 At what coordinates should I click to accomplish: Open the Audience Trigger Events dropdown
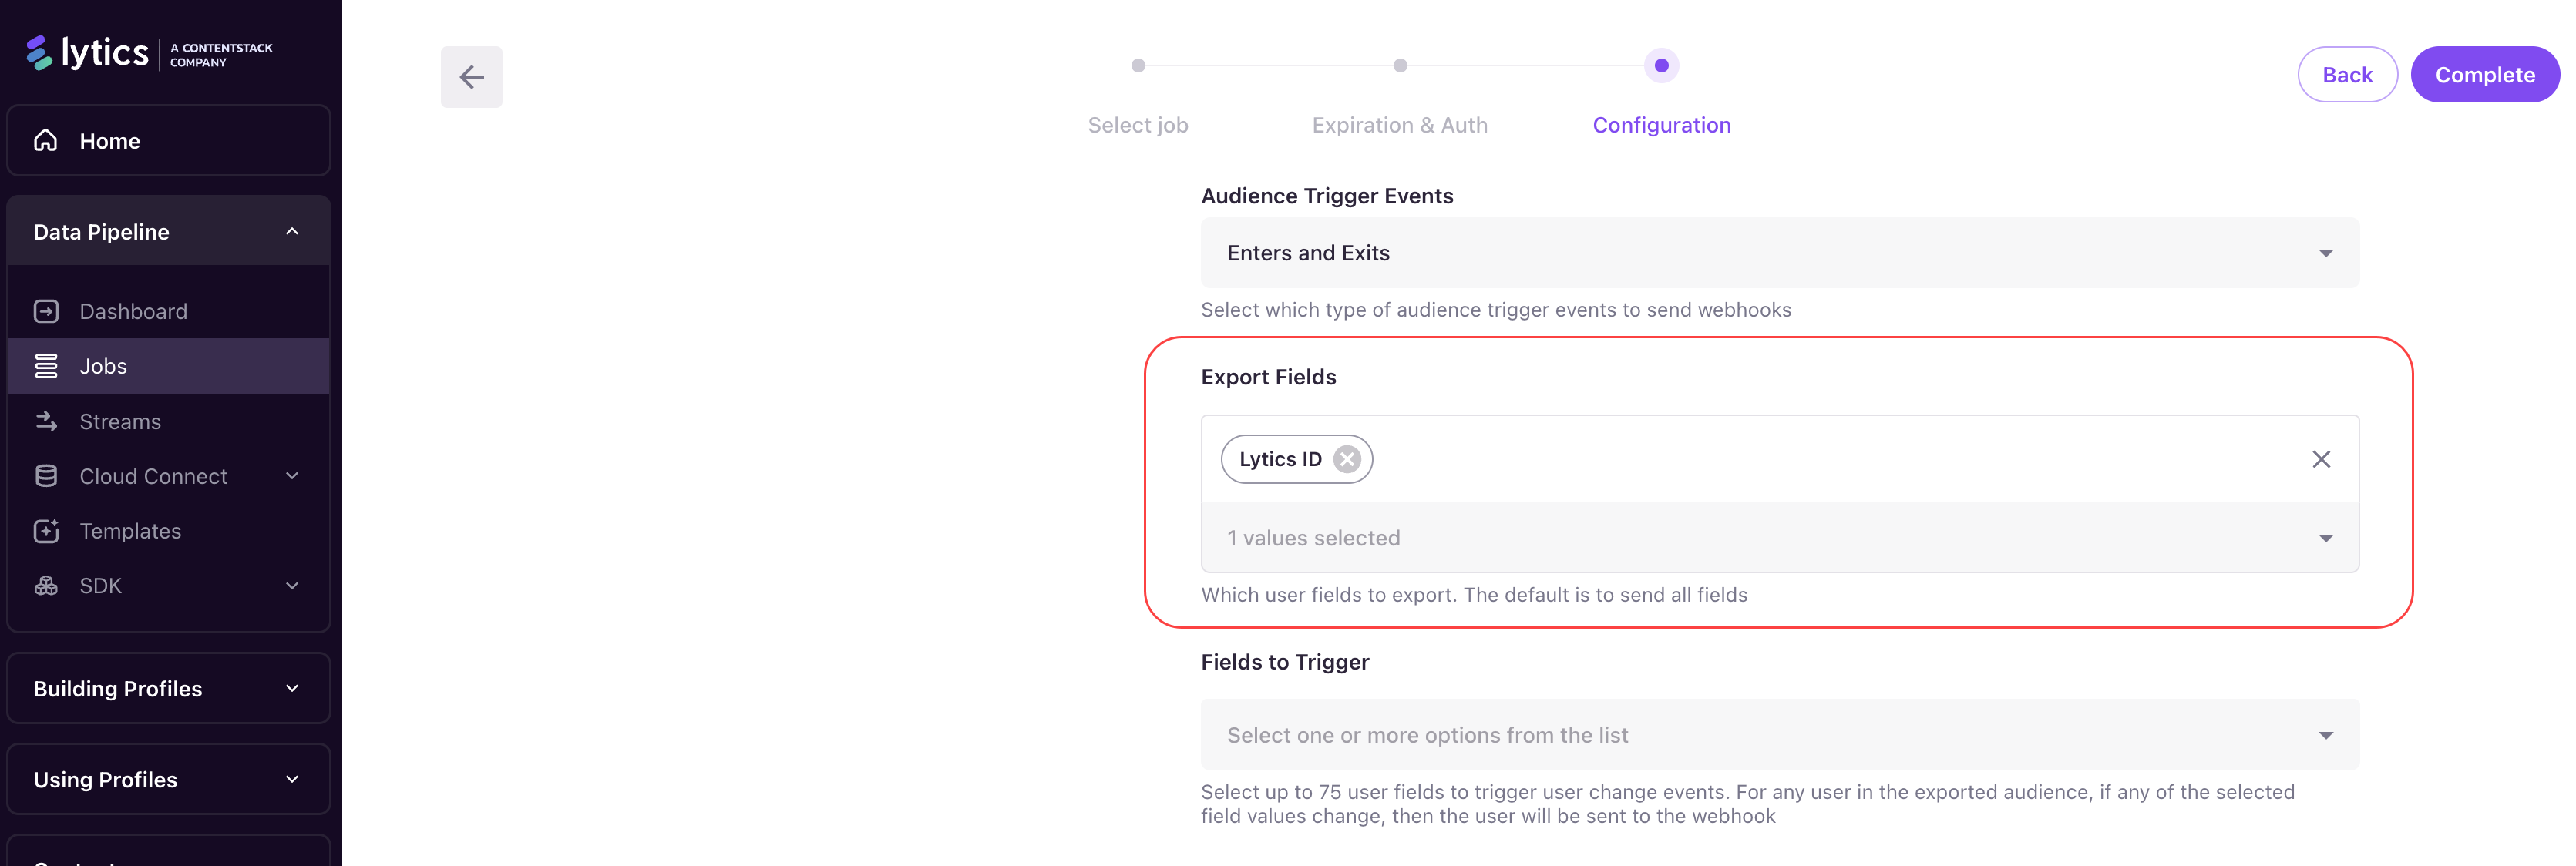[x=1779, y=253]
